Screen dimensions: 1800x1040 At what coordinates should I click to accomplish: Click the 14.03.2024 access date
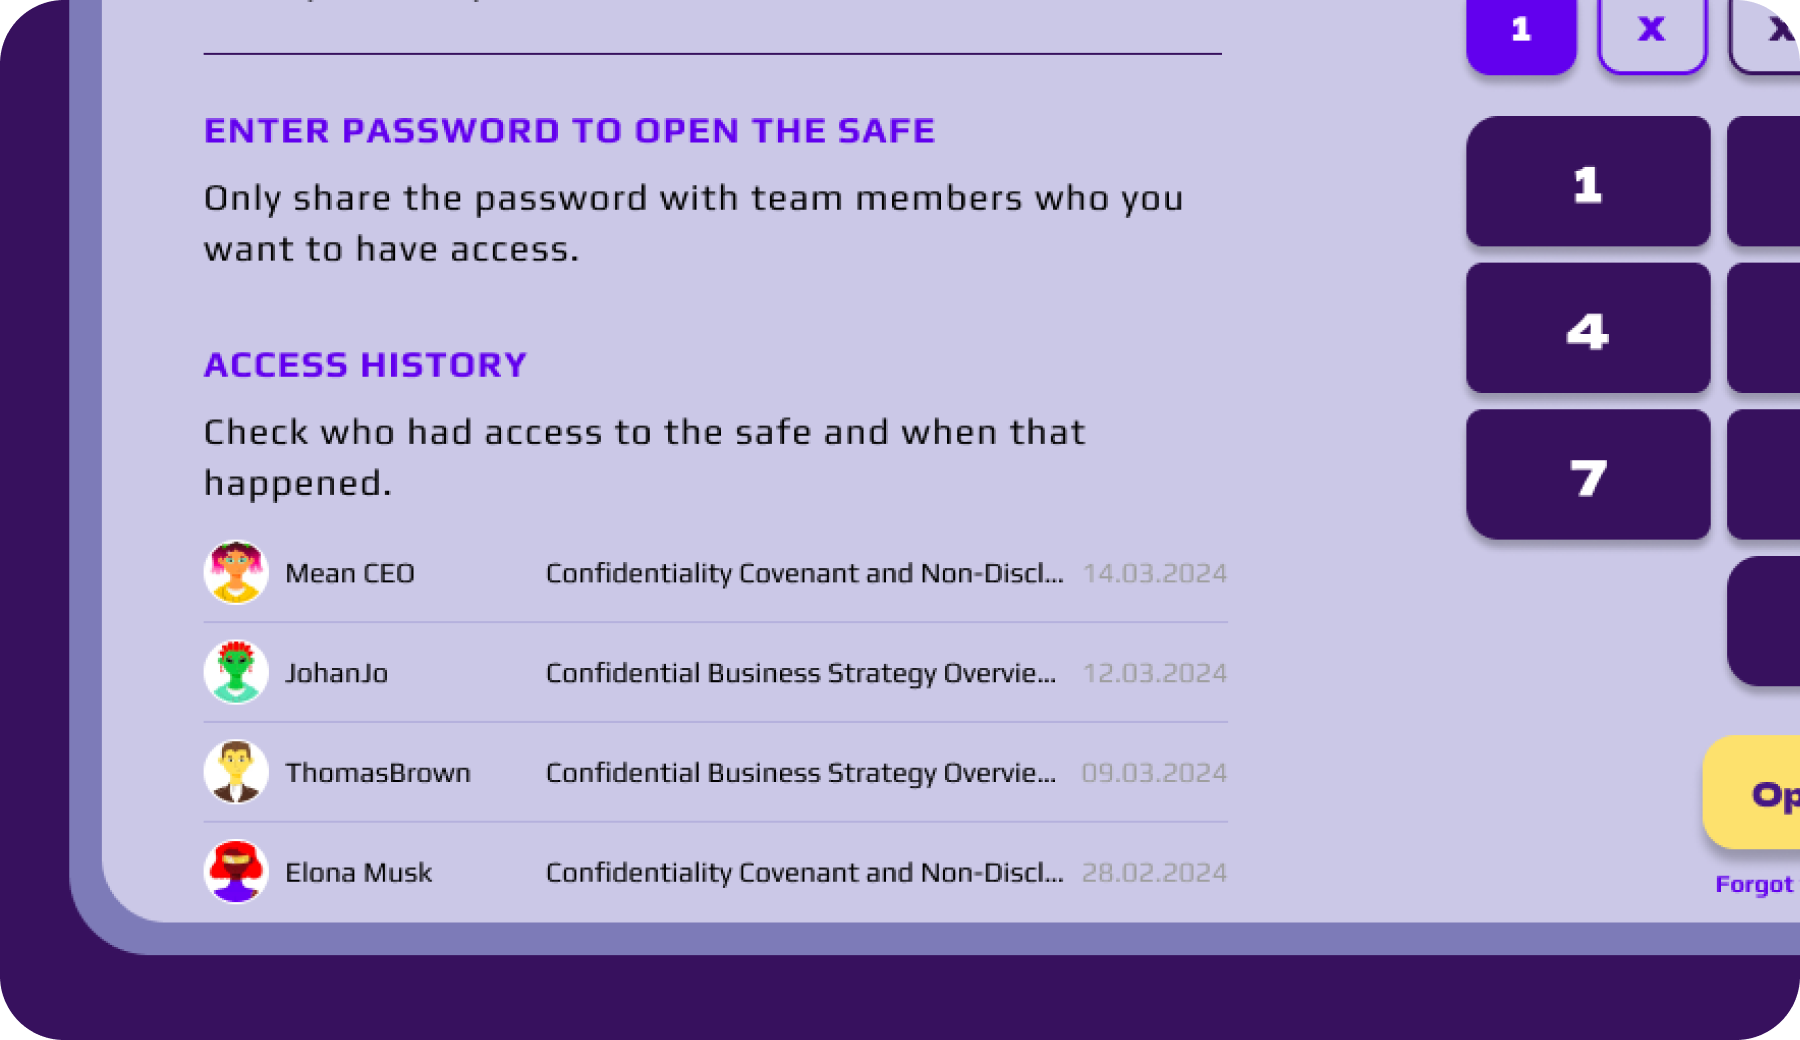coord(1154,573)
